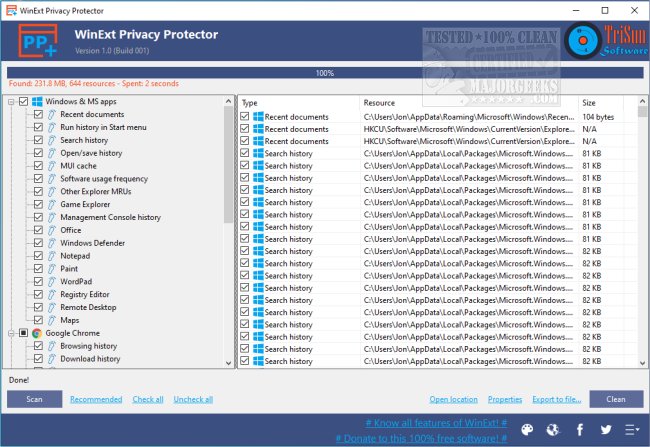Click the brush icon next to Download history
The image size is (650, 447).
(51, 359)
